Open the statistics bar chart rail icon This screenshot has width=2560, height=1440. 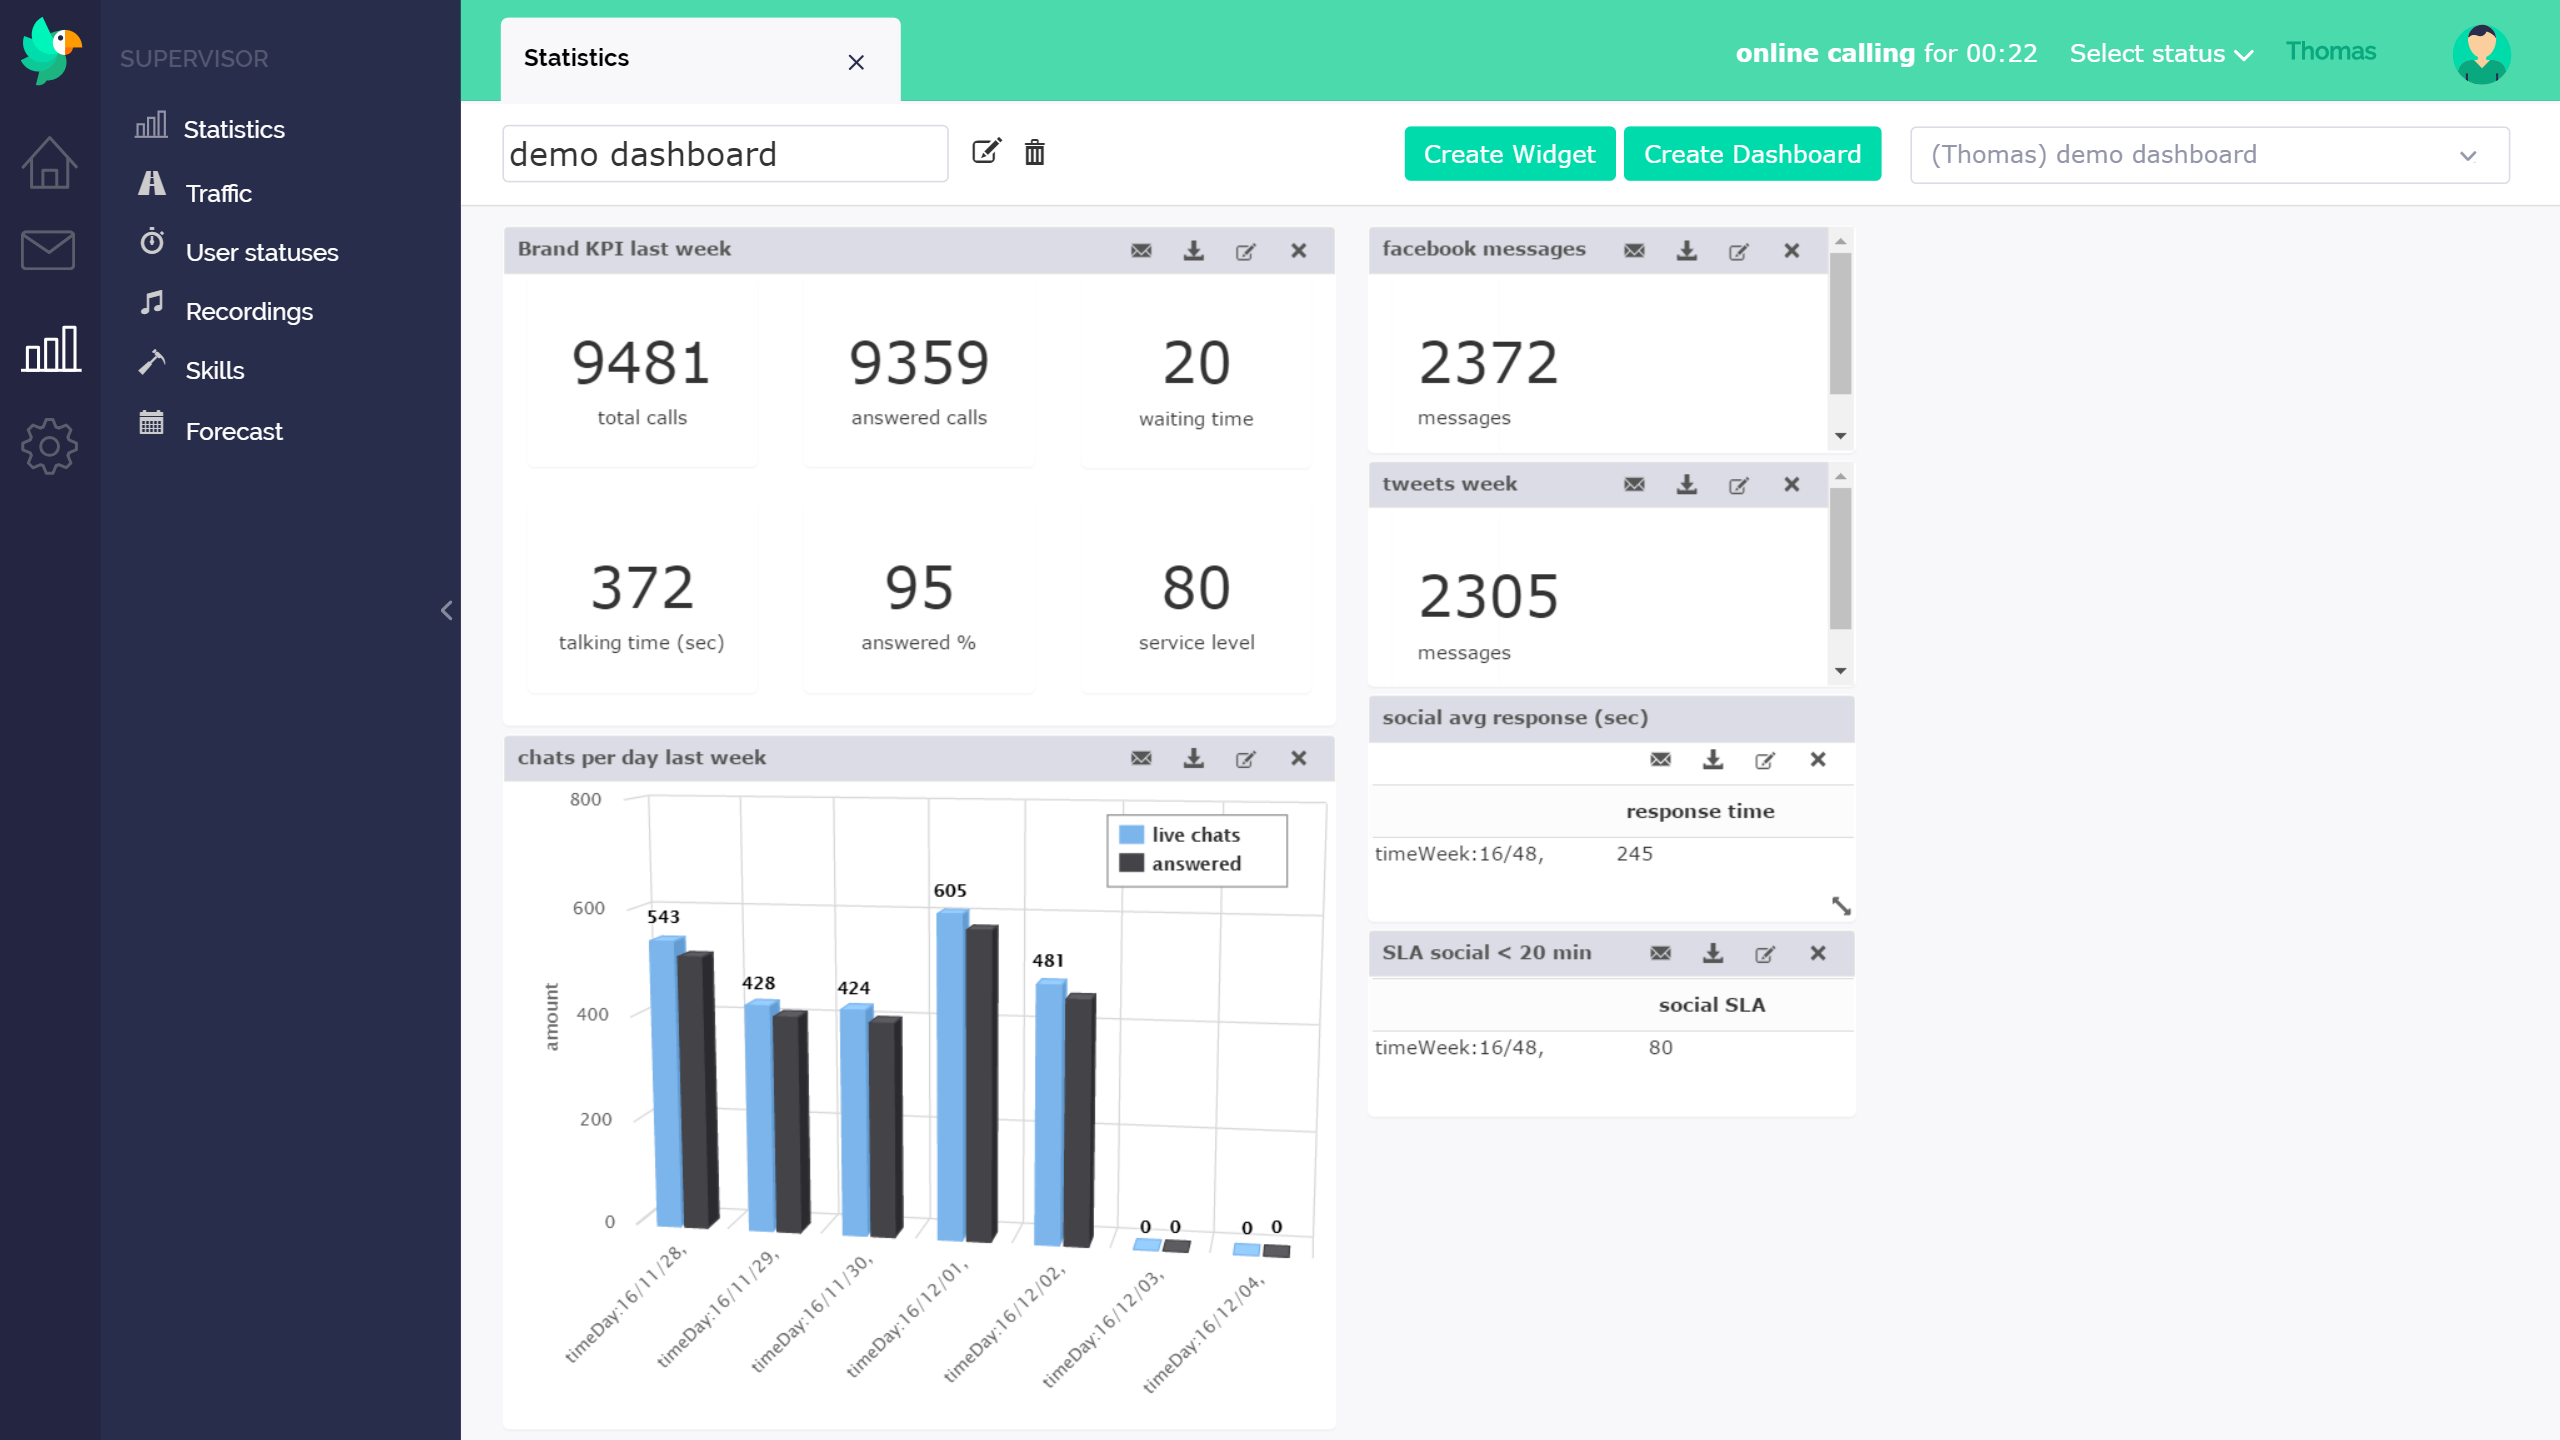51,349
